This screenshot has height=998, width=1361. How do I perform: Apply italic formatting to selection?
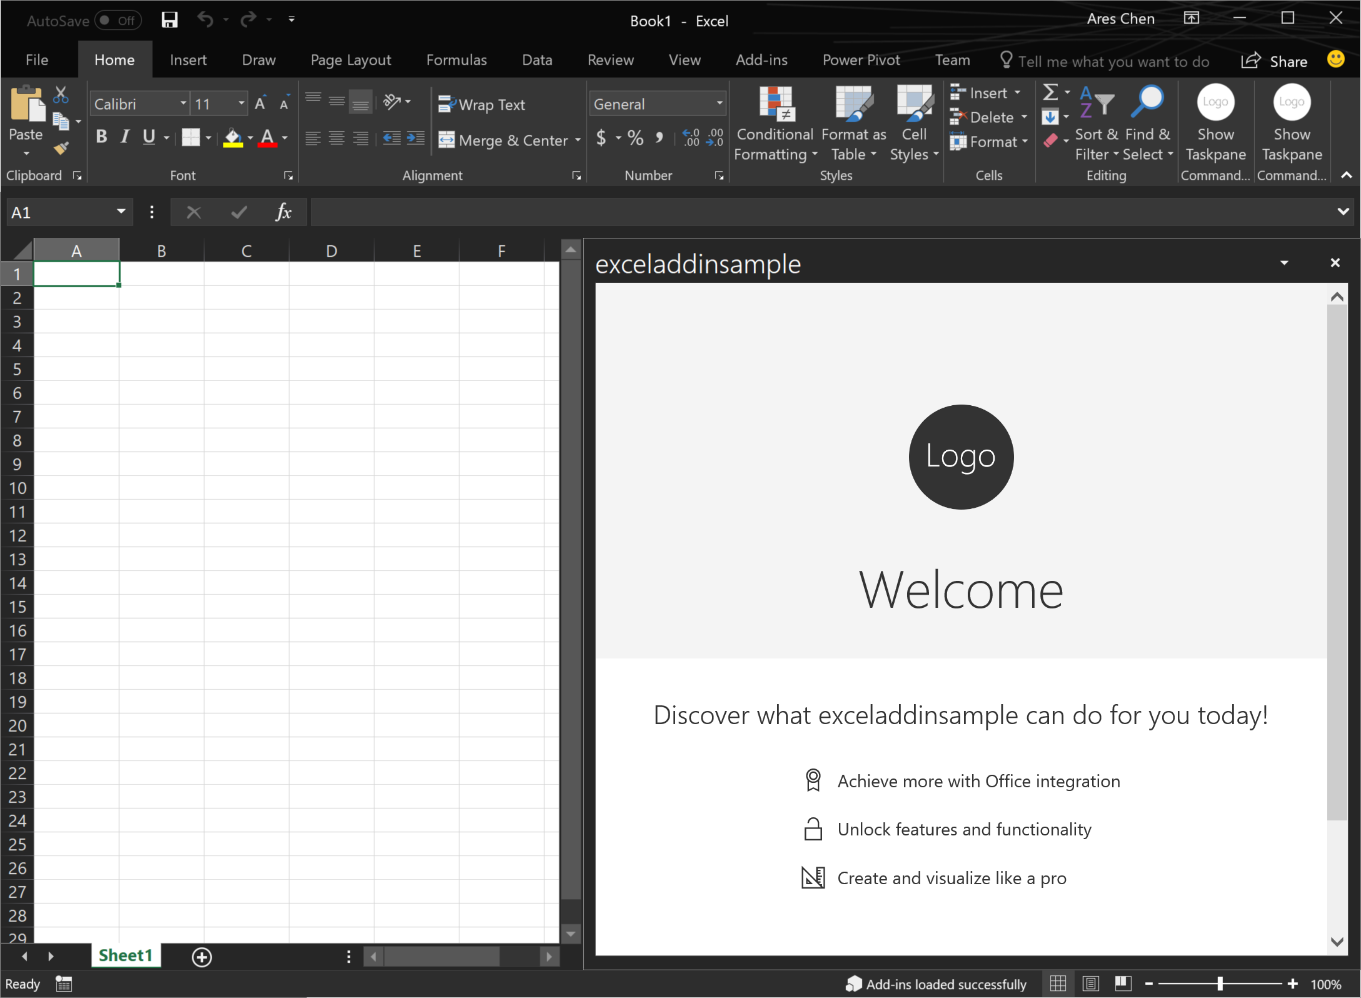pyautogui.click(x=124, y=136)
